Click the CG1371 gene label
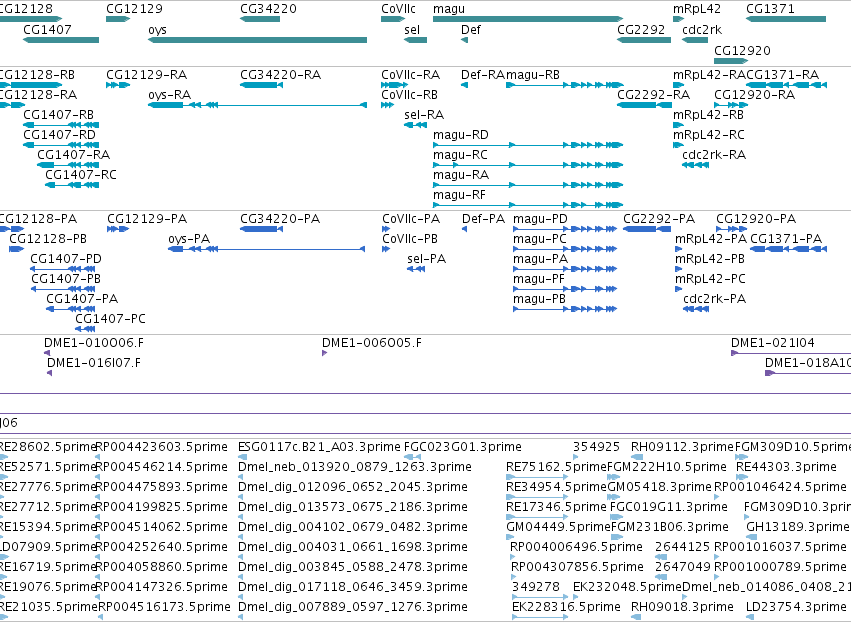851x622 pixels. pyautogui.click(x=770, y=9)
